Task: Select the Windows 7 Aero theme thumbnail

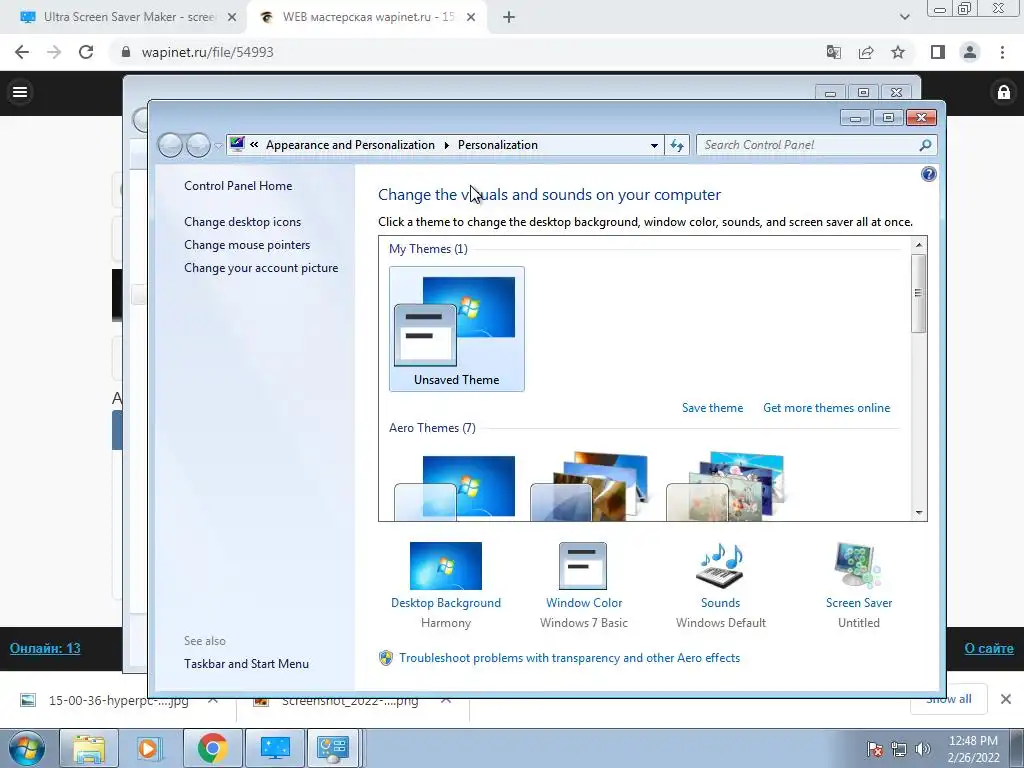Action: click(x=456, y=487)
